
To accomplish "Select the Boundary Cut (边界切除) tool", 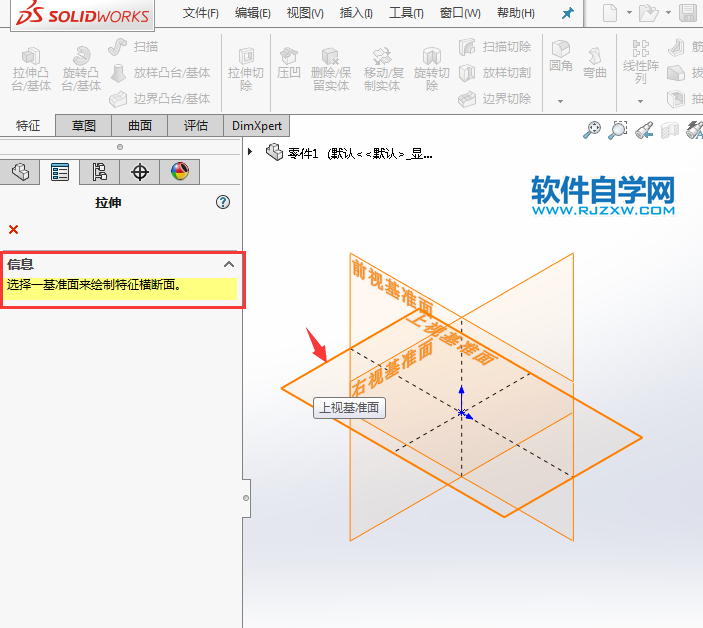I will (495, 99).
